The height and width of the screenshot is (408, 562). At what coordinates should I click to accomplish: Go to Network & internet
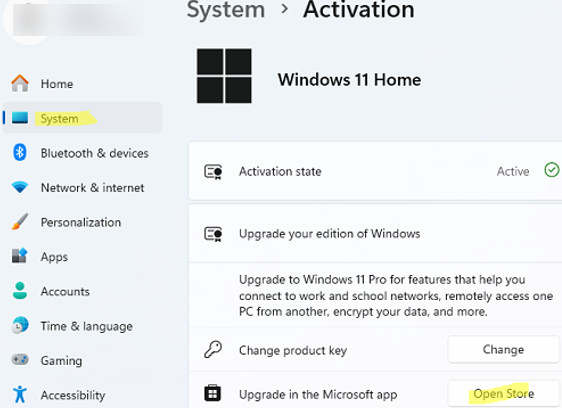coord(82,187)
